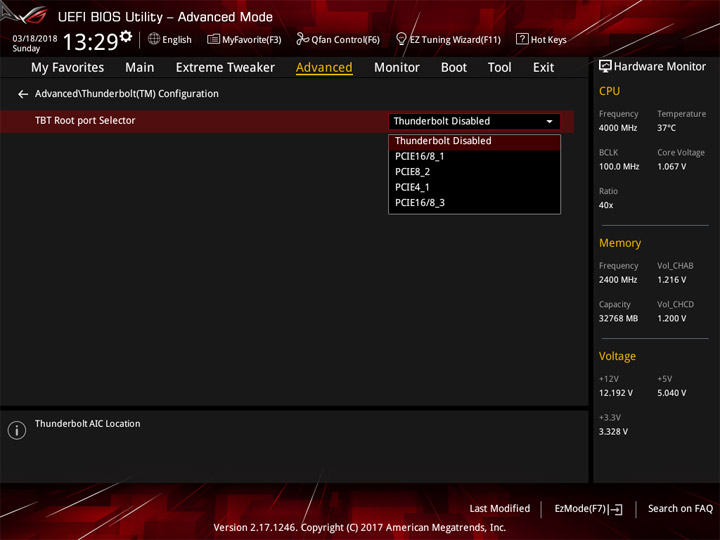The width and height of the screenshot is (720, 540).
Task: Click Advanced\Thunderbolt(TM) Configuration breadcrumb
Action: coord(127,94)
